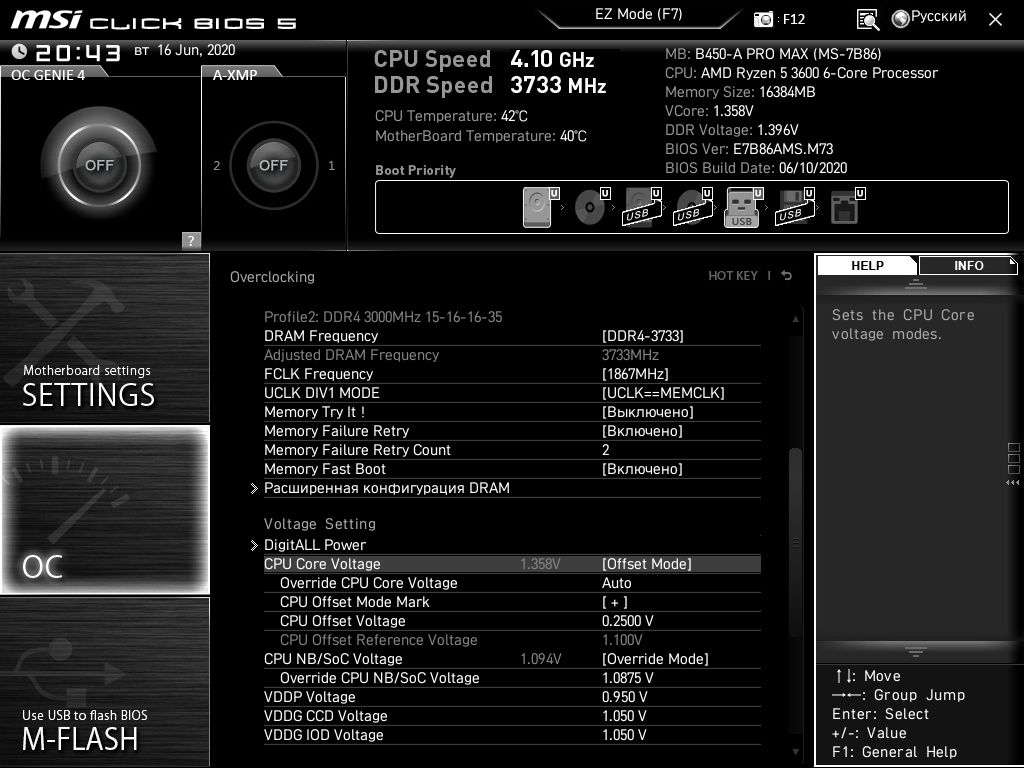Viewport: 1024px width, 768px height.
Task: Take a screenshot with the F12 camera icon
Action: (x=763, y=19)
